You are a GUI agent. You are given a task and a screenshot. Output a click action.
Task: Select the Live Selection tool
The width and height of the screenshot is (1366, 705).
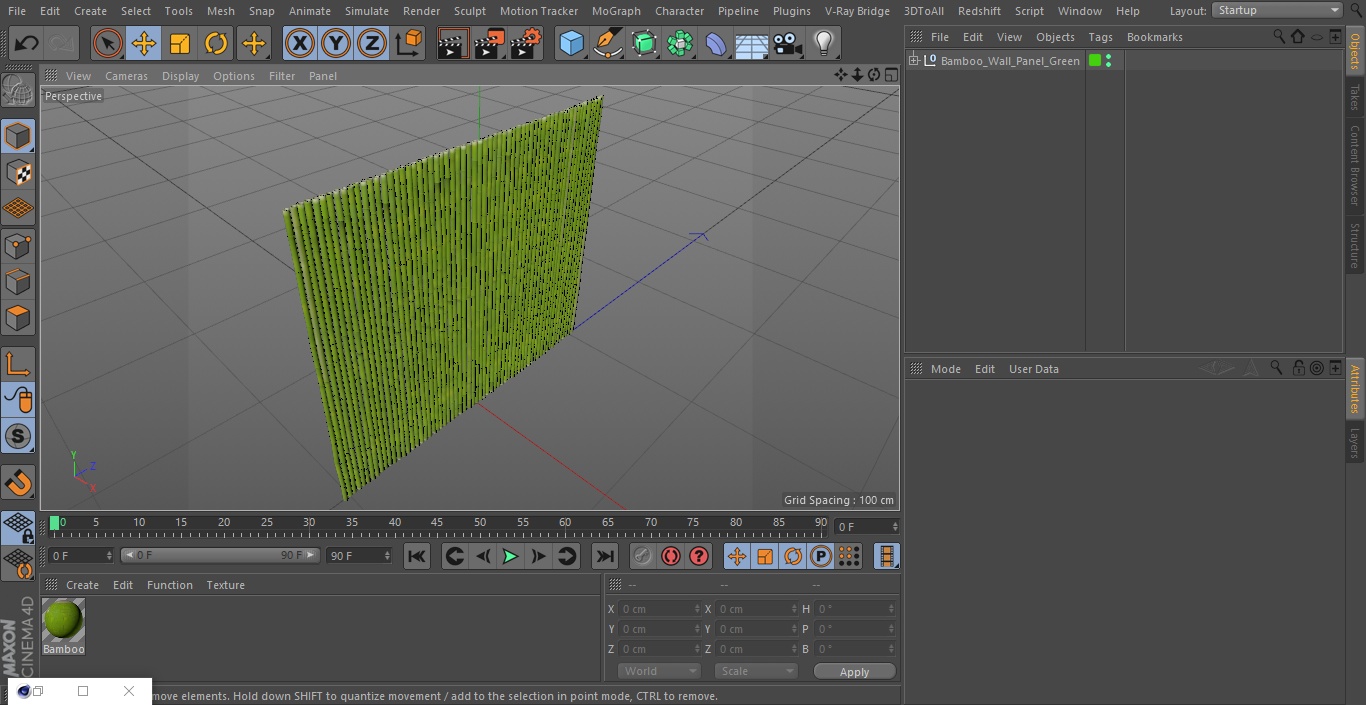pyautogui.click(x=108, y=44)
